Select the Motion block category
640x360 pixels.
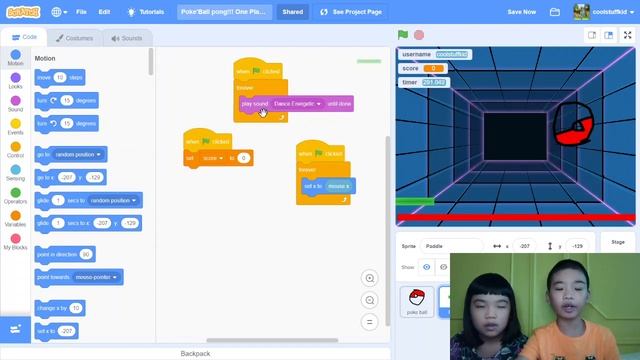16,58
